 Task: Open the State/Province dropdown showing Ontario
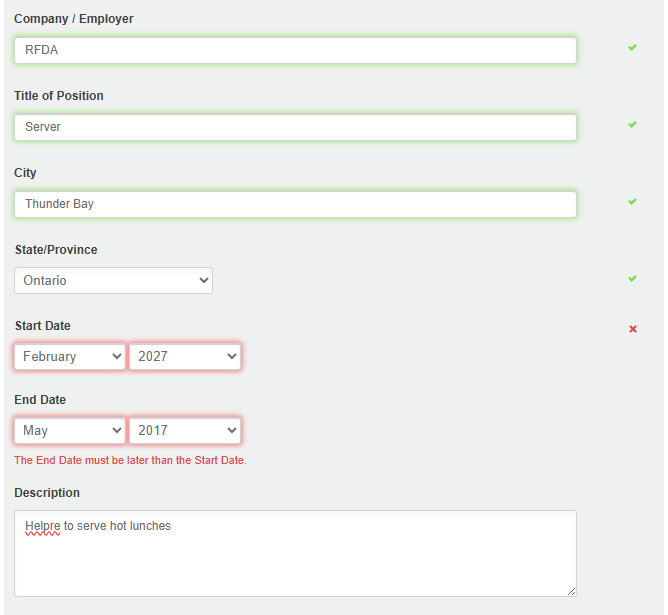point(113,281)
